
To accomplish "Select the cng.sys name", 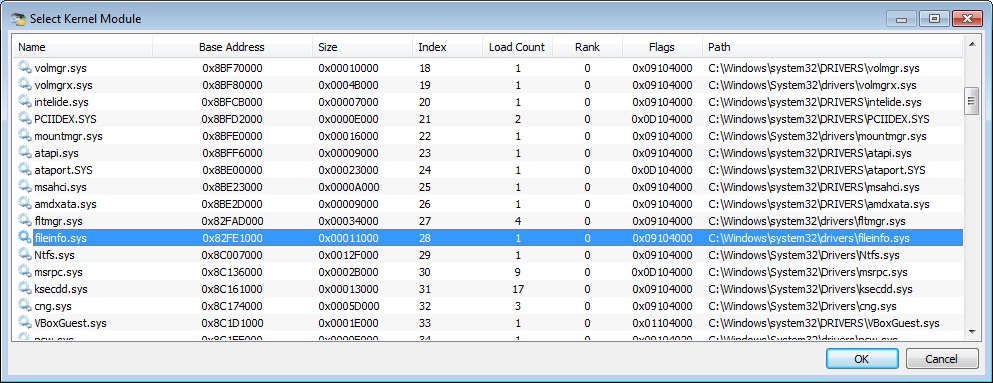I will click(x=53, y=306).
